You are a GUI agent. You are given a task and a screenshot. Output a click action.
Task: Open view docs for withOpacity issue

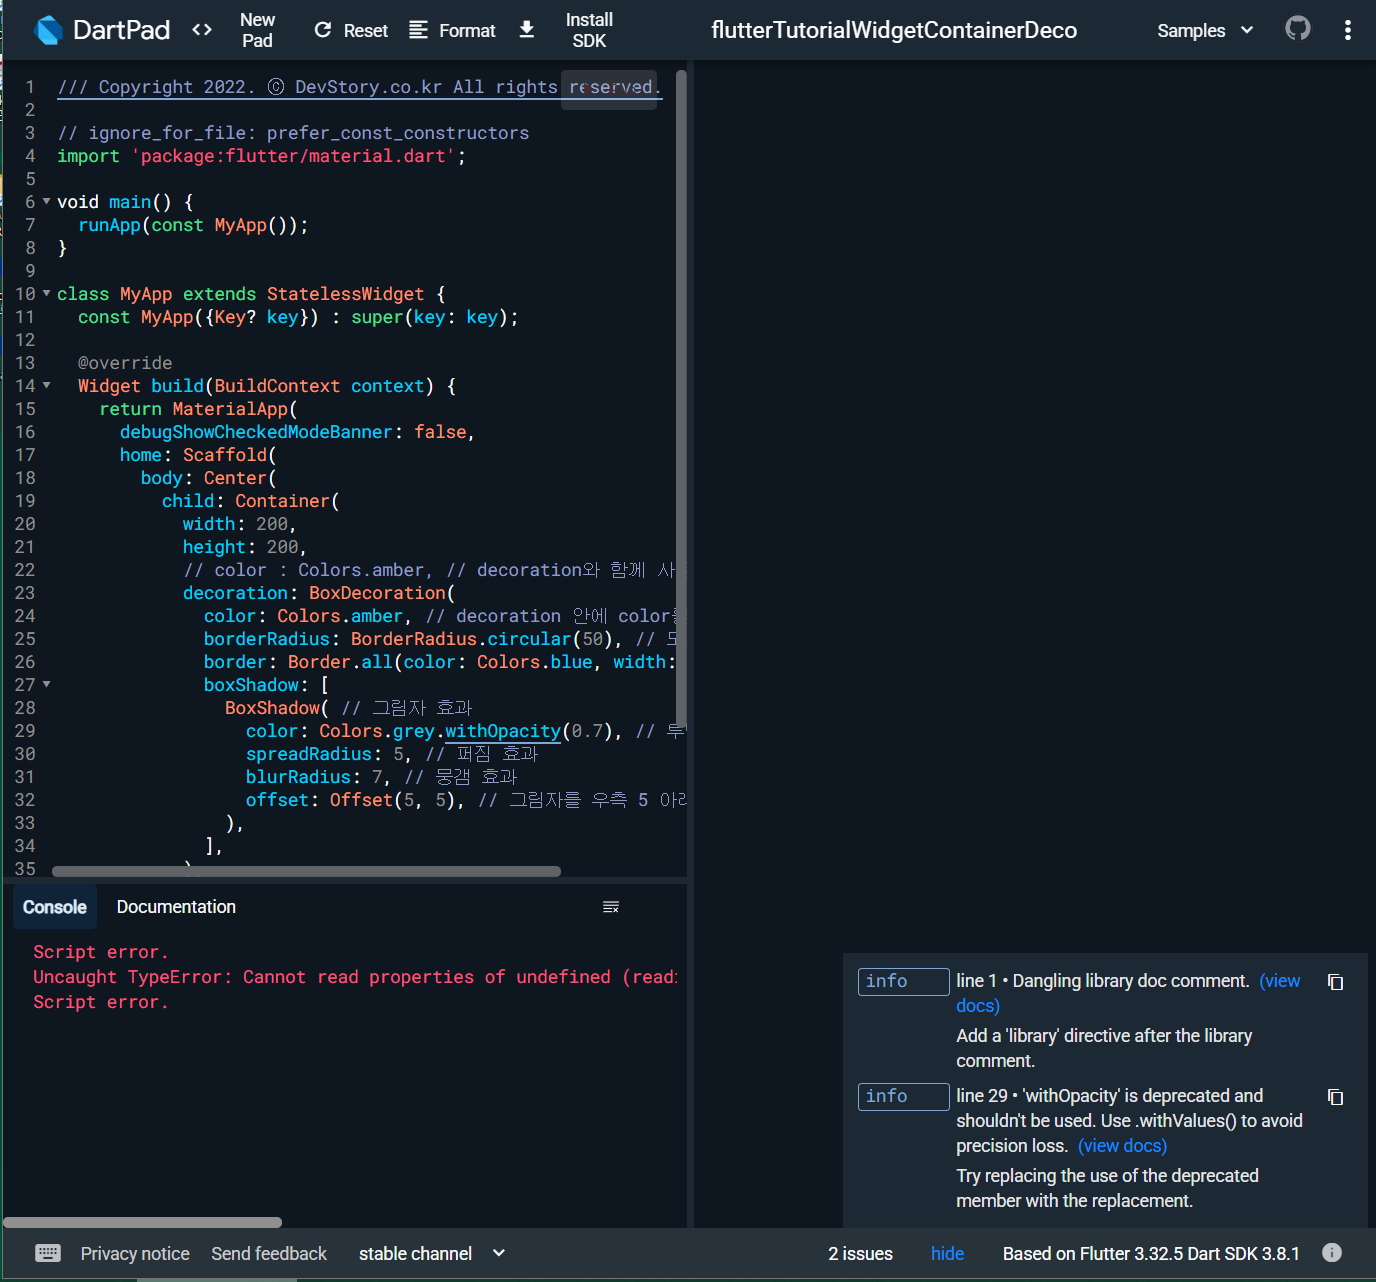click(x=1122, y=1146)
